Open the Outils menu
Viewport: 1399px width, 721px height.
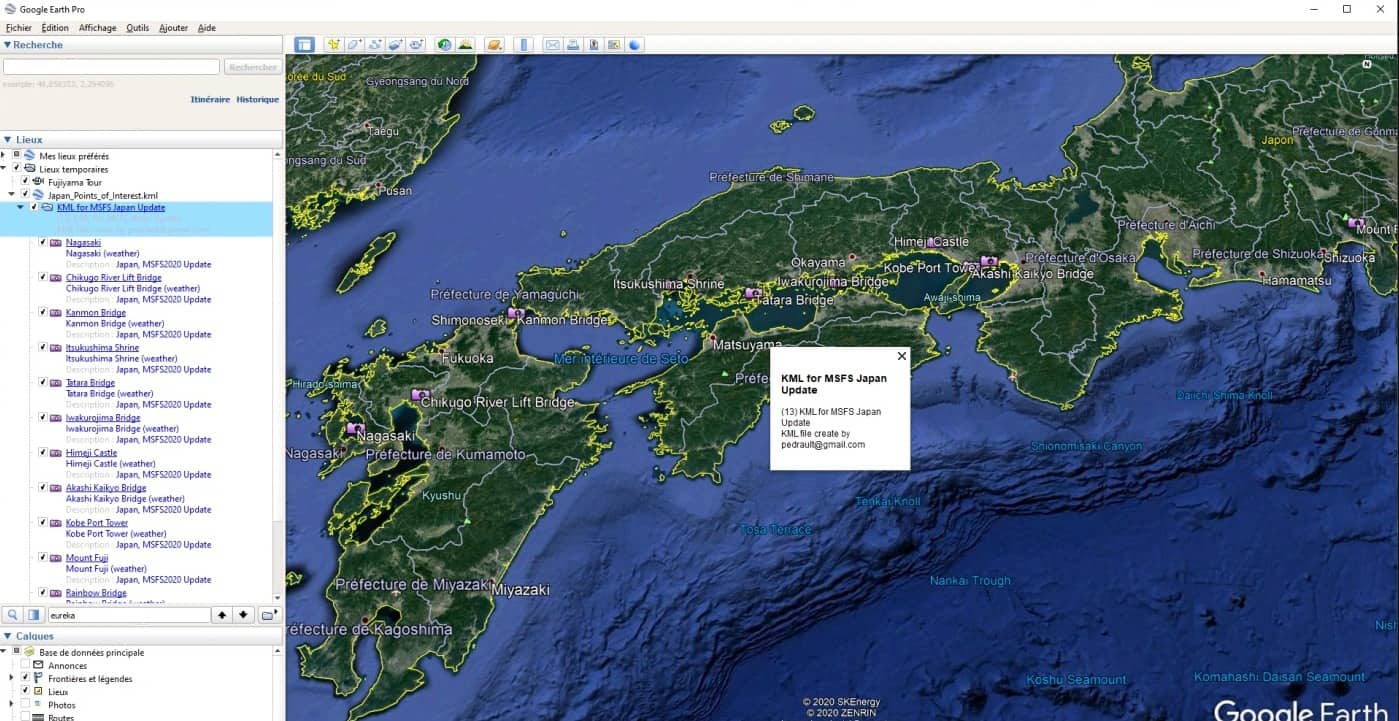137,28
